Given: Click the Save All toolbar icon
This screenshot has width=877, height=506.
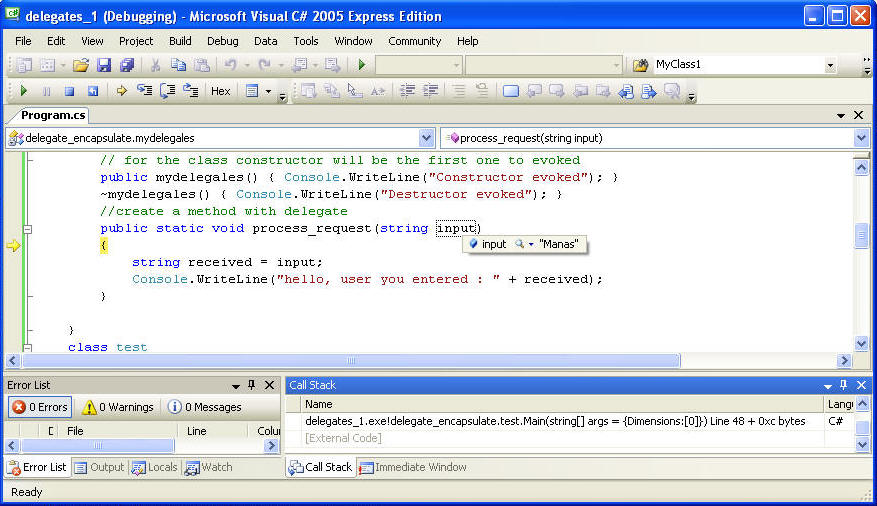Looking at the screenshot, I should pos(127,65).
